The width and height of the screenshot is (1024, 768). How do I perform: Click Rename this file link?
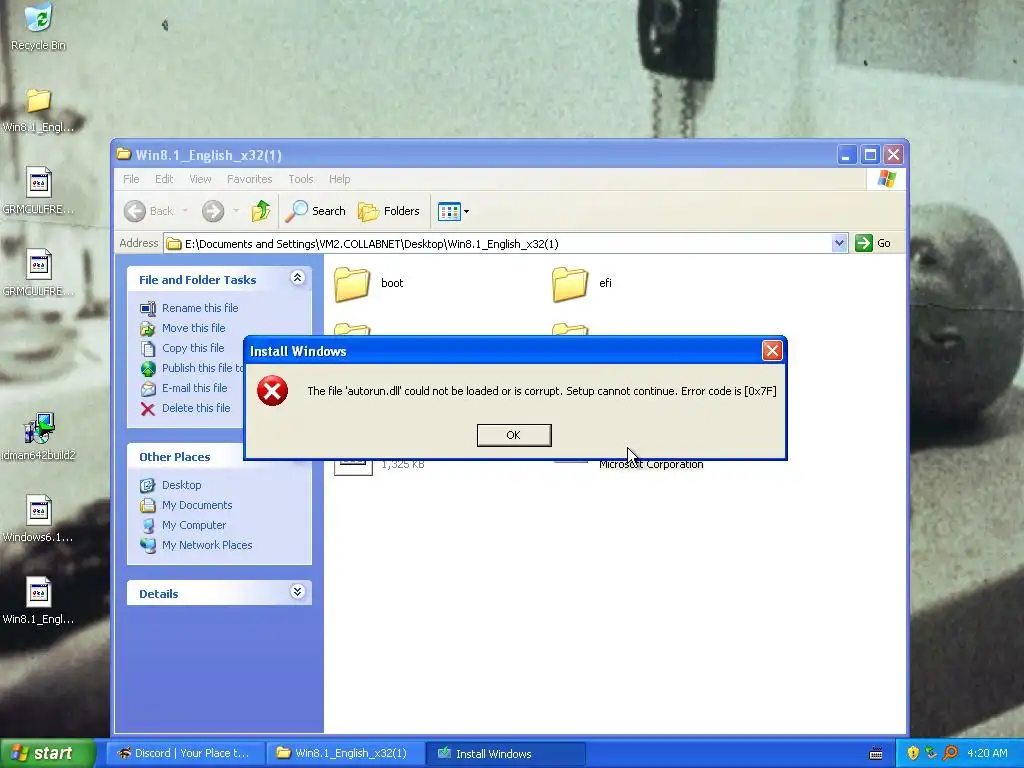coord(200,308)
